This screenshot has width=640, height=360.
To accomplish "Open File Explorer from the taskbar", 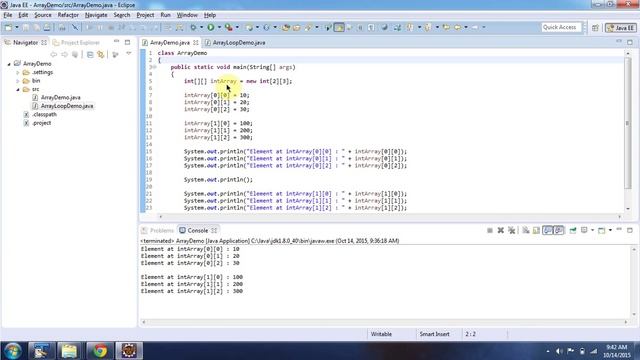I will point(69,351).
